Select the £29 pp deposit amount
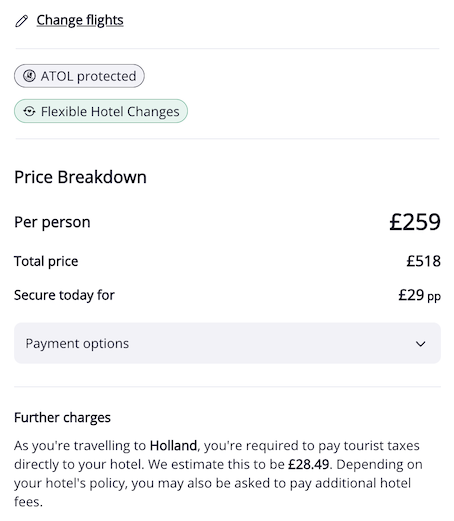This screenshot has height=521, width=454. [420, 295]
